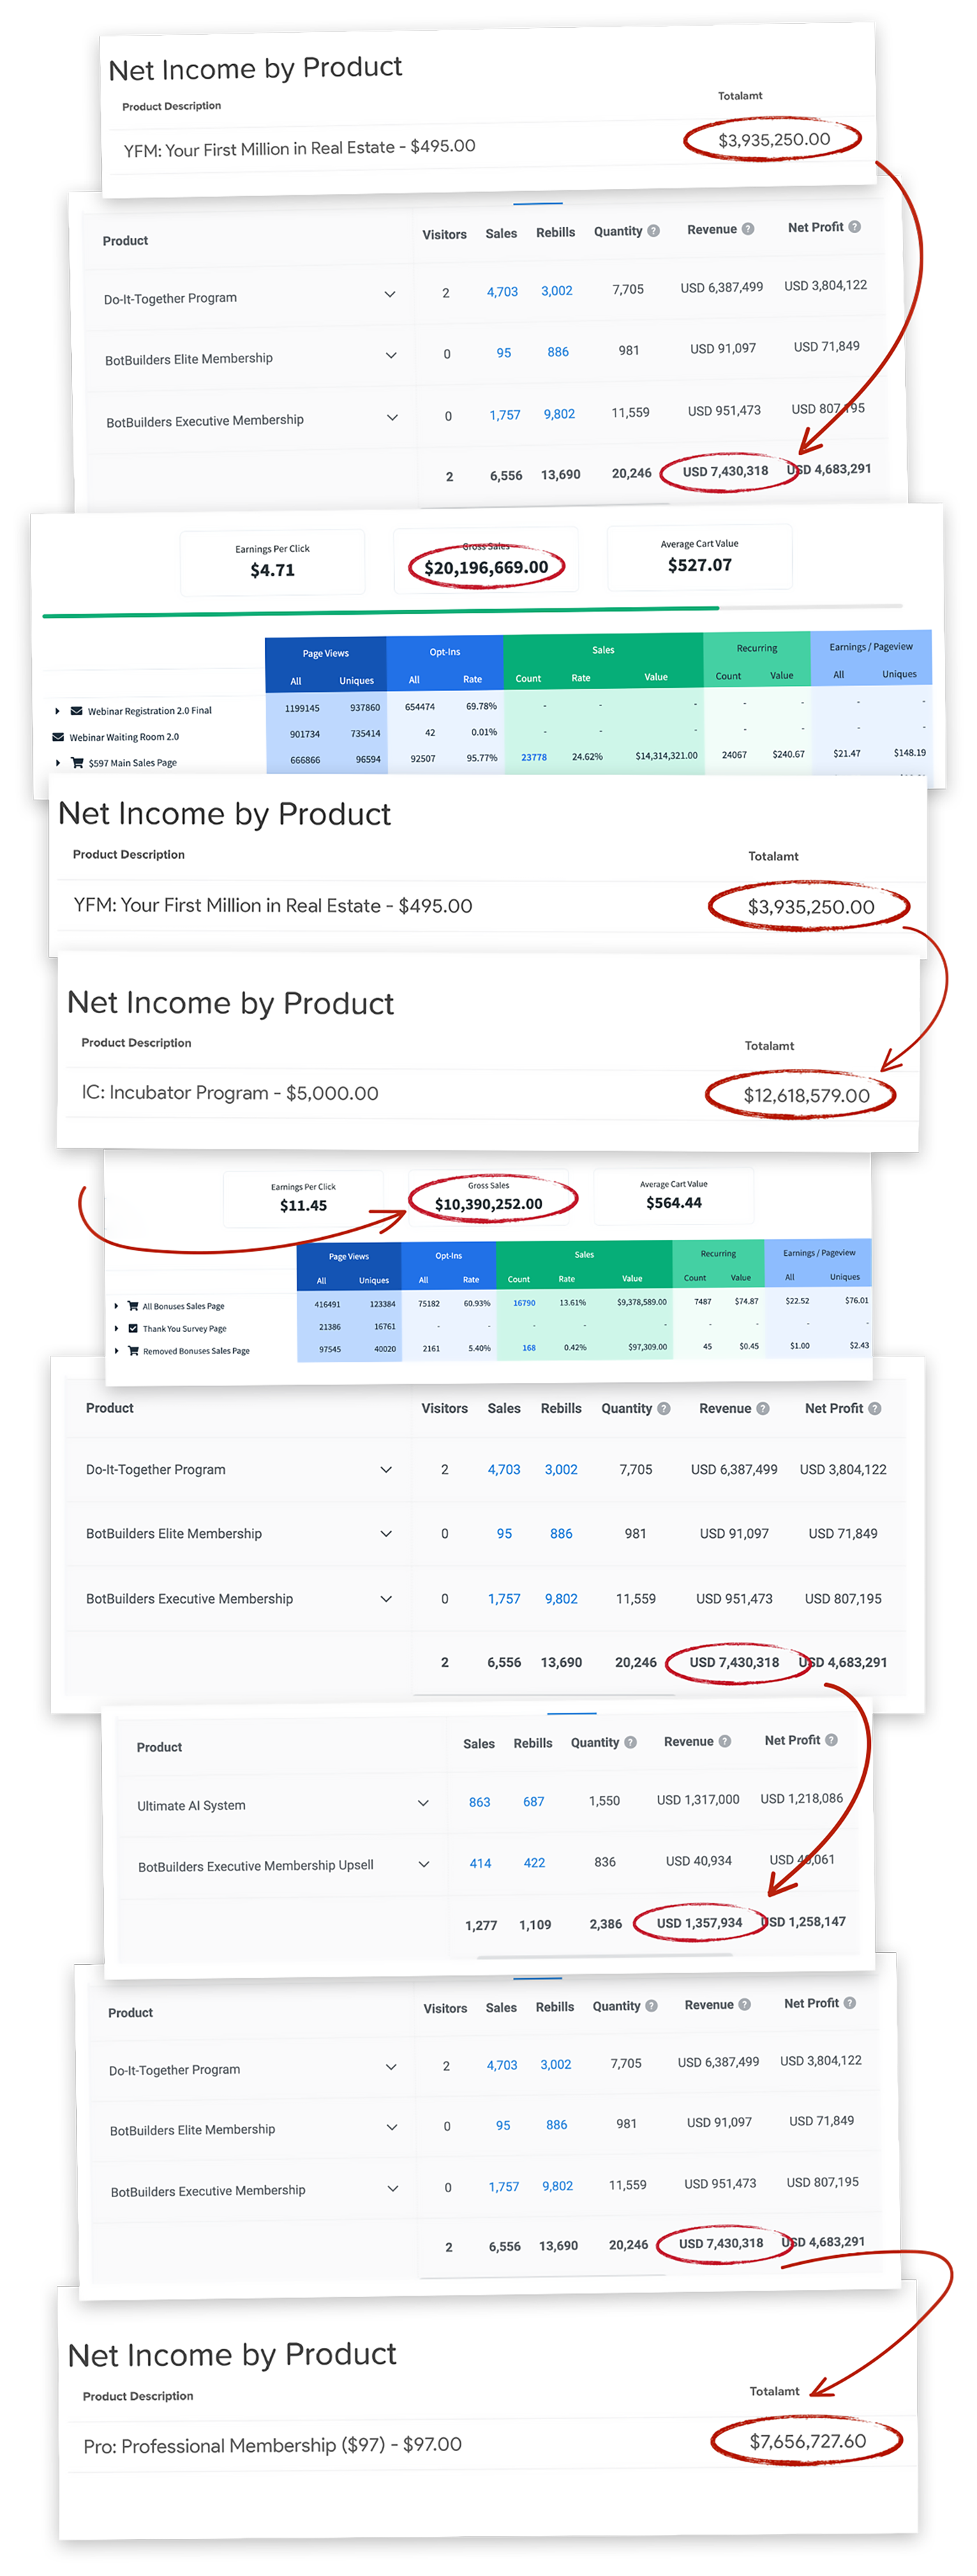The height and width of the screenshot is (2576, 977).
Task: Expand BotBuilders Executive Membership Upsell chevron
Action: point(424,1864)
